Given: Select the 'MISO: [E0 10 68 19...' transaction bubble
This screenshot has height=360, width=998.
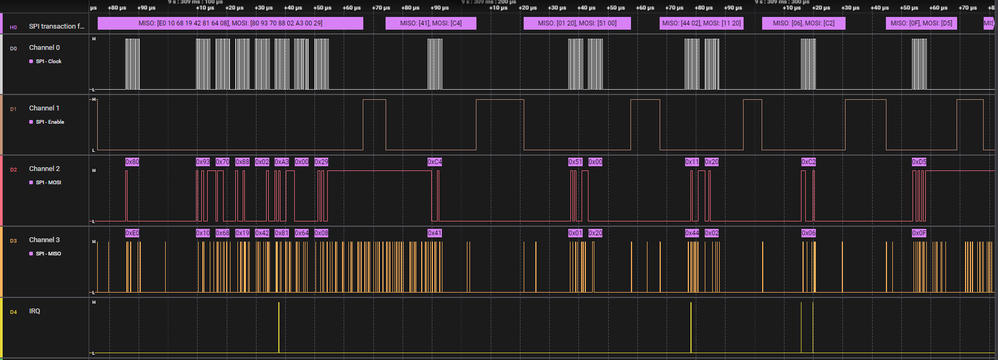Looking at the screenshot, I should coord(230,24).
